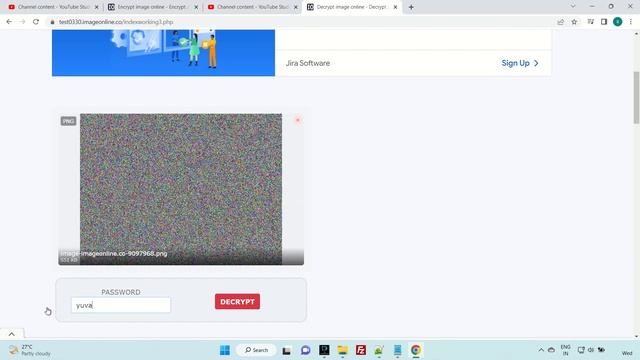Viewport: 640px width, 360px height.
Task: Open the blue document taskbar app
Action: point(398,350)
